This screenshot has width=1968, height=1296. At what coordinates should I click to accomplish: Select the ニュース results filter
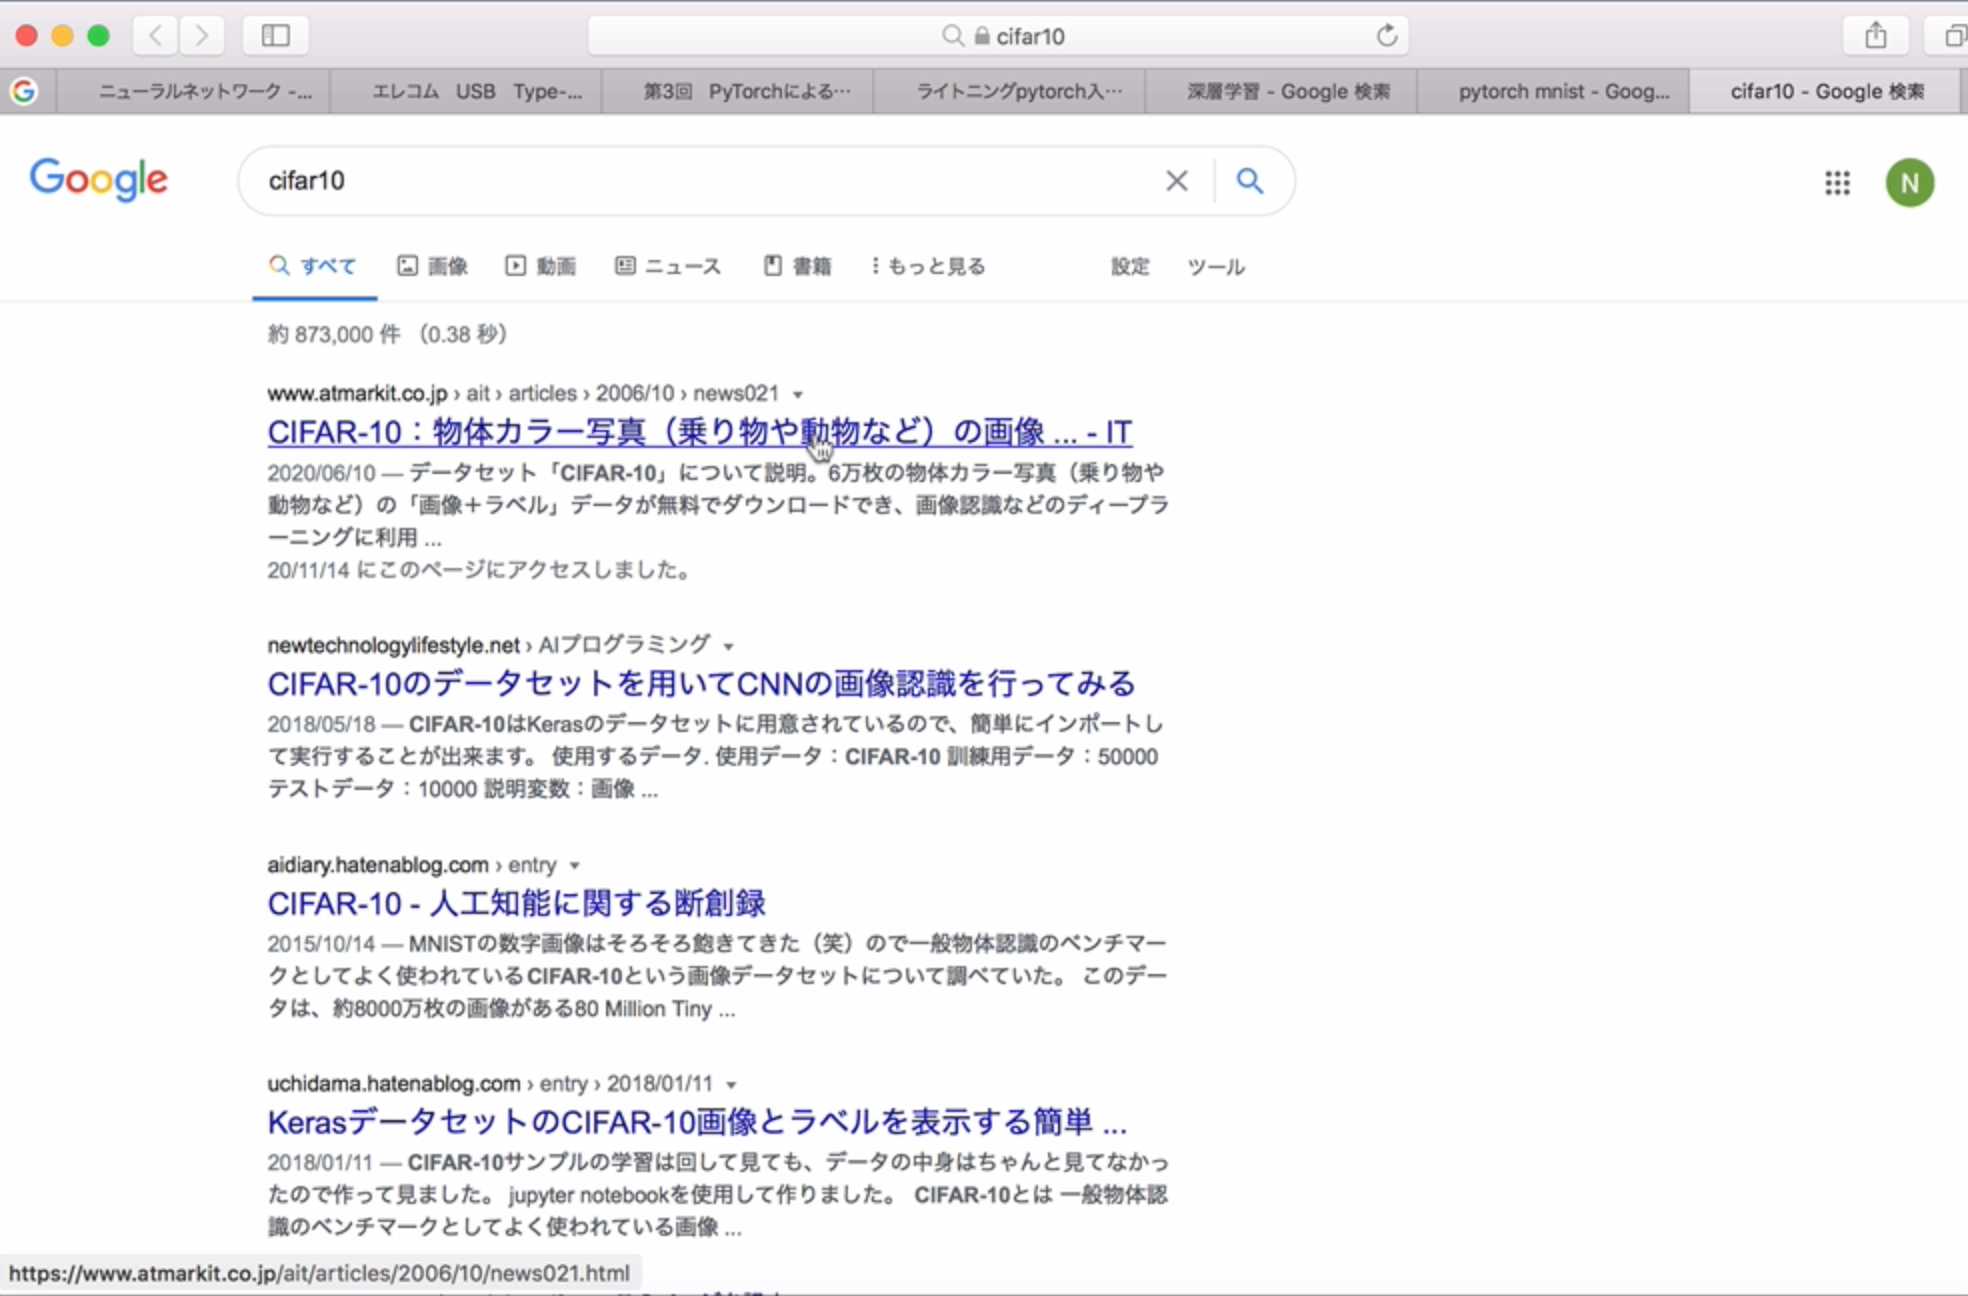tap(668, 267)
